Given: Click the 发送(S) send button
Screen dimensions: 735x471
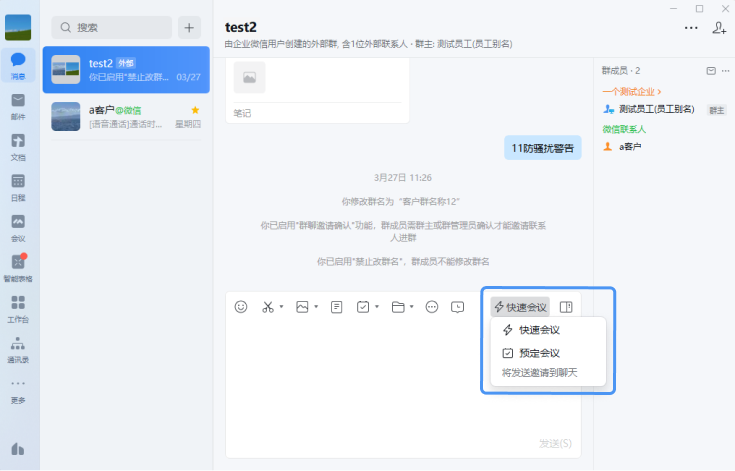Looking at the screenshot, I should point(555,443).
